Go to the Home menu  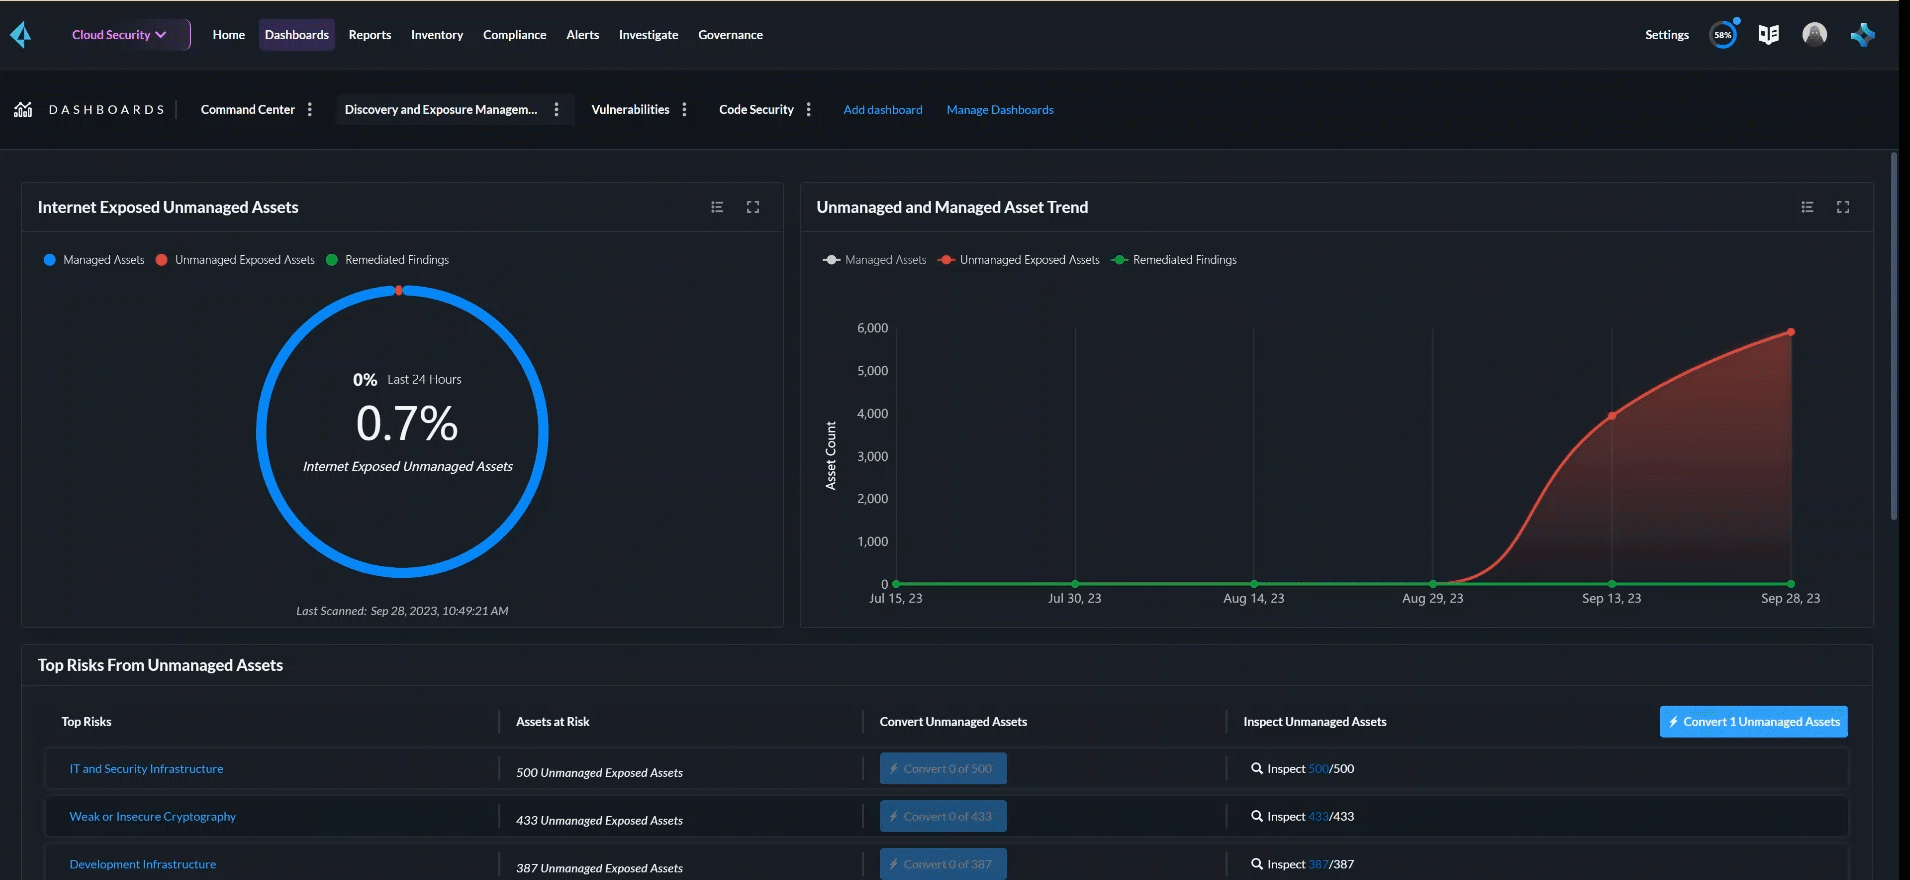click(x=229, y=35)
